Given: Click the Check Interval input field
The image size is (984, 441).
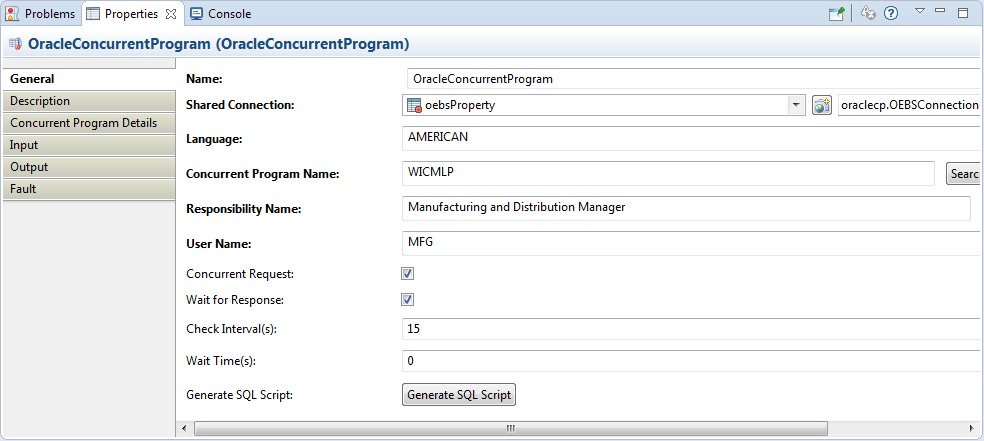Looking at the screenshot, I should pos(690,329).
